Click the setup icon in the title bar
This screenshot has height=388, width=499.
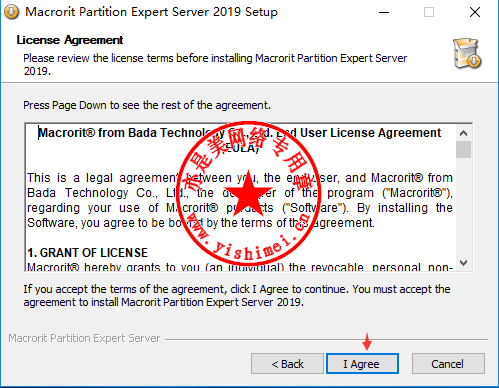pyautogui.click(x=11, y=12)
